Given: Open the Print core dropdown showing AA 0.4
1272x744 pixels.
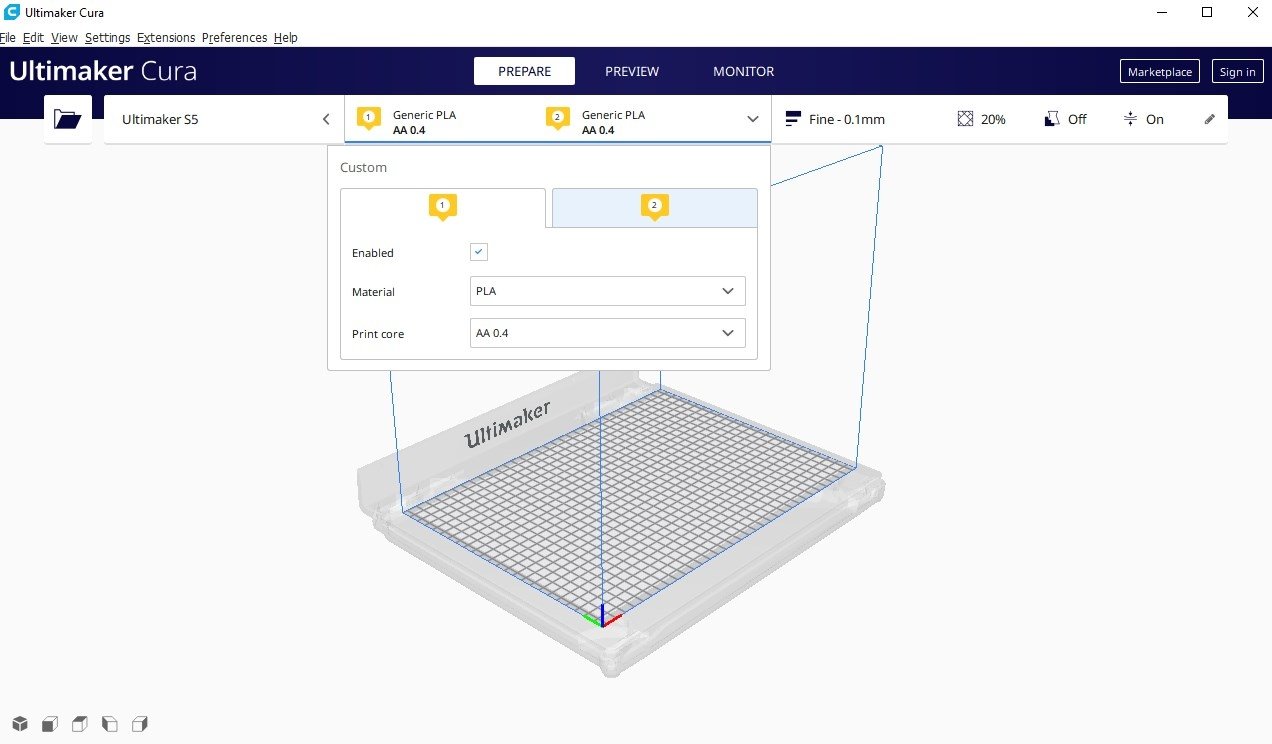Looking at the screenshot, I should tap(607, 333).
